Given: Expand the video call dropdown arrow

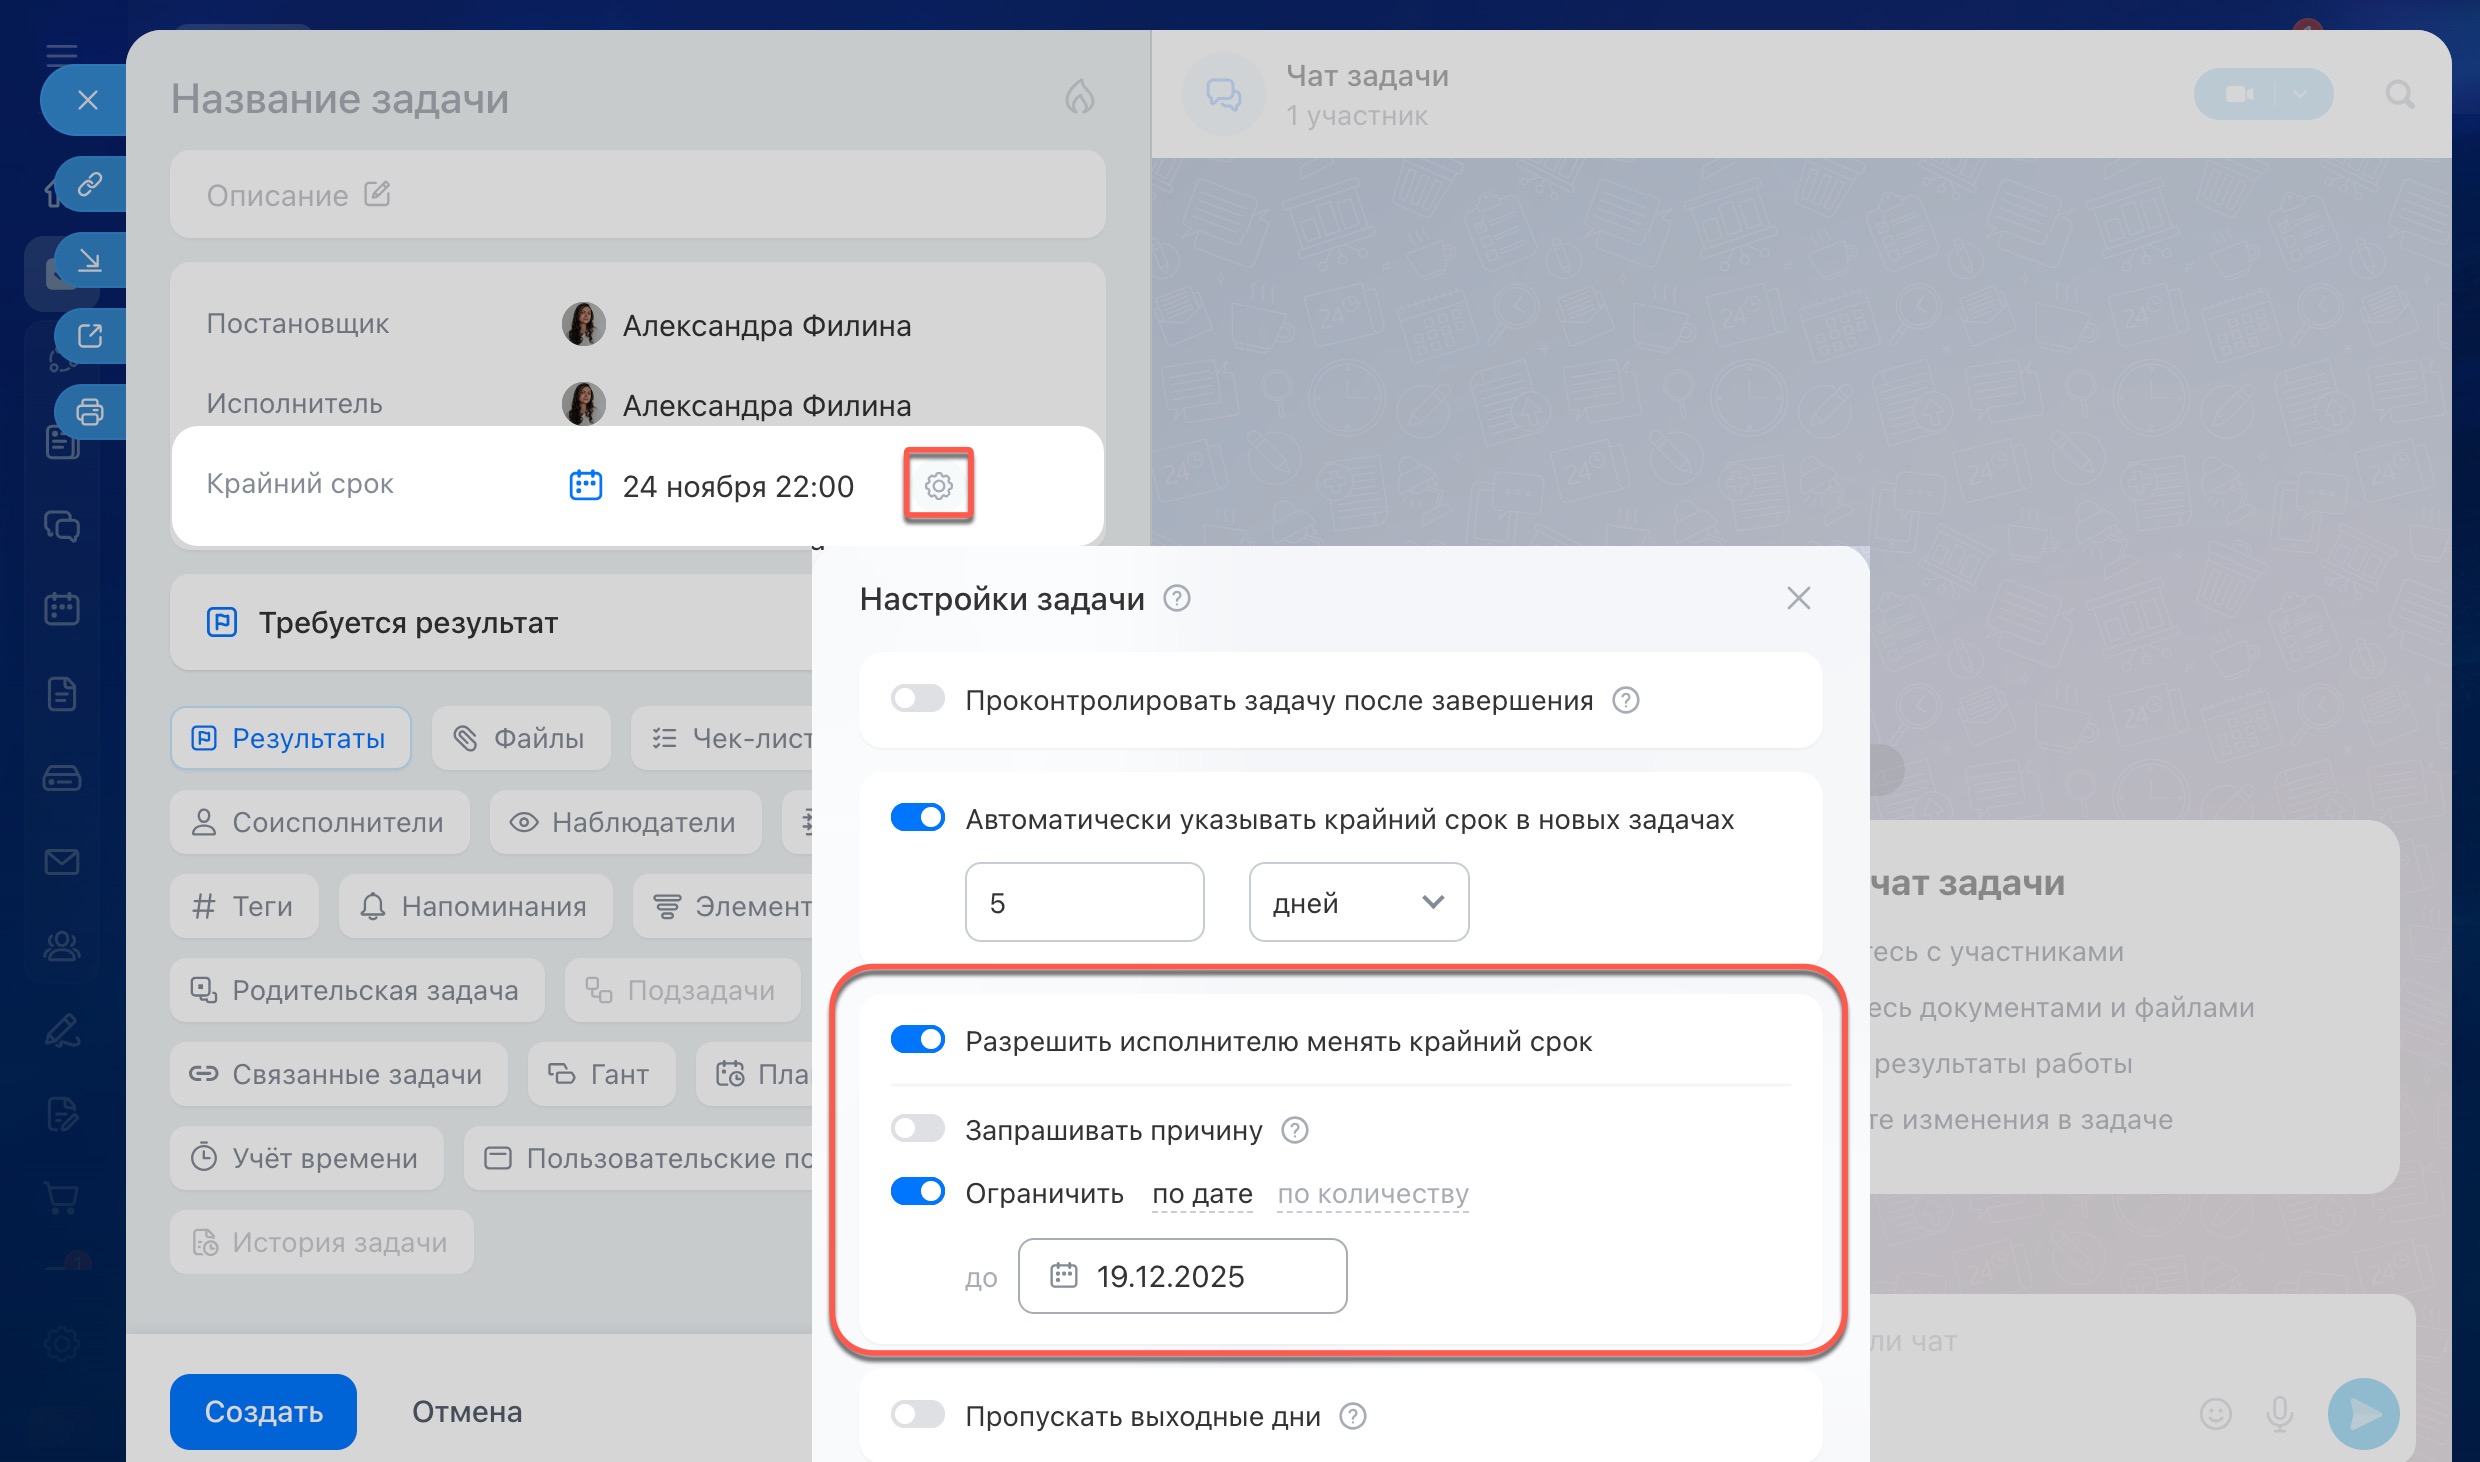Looking at the screenshot, I should [2300, 94].
